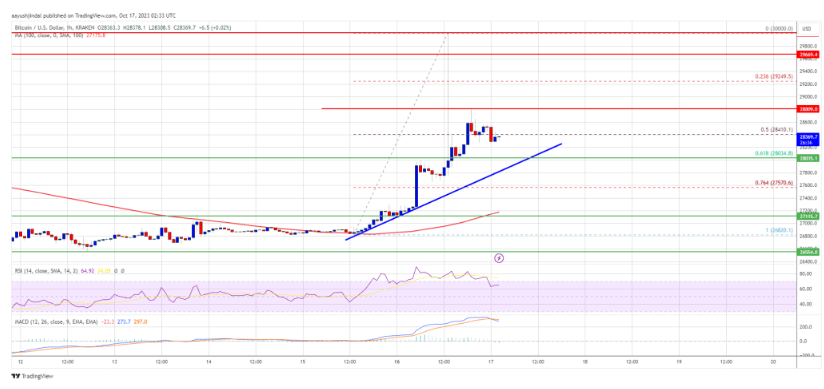Image resolution: width=824 pixels, height=389 pixels.
Task: Click the 0.5 (28410.1) Fibonacci label
Action: point(776,130)
